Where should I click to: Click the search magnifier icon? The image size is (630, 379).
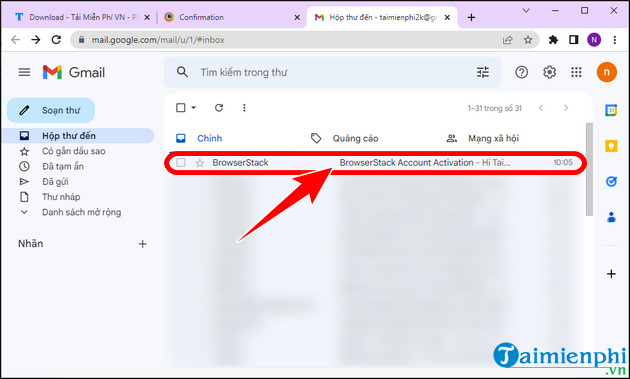coord(182,72)
